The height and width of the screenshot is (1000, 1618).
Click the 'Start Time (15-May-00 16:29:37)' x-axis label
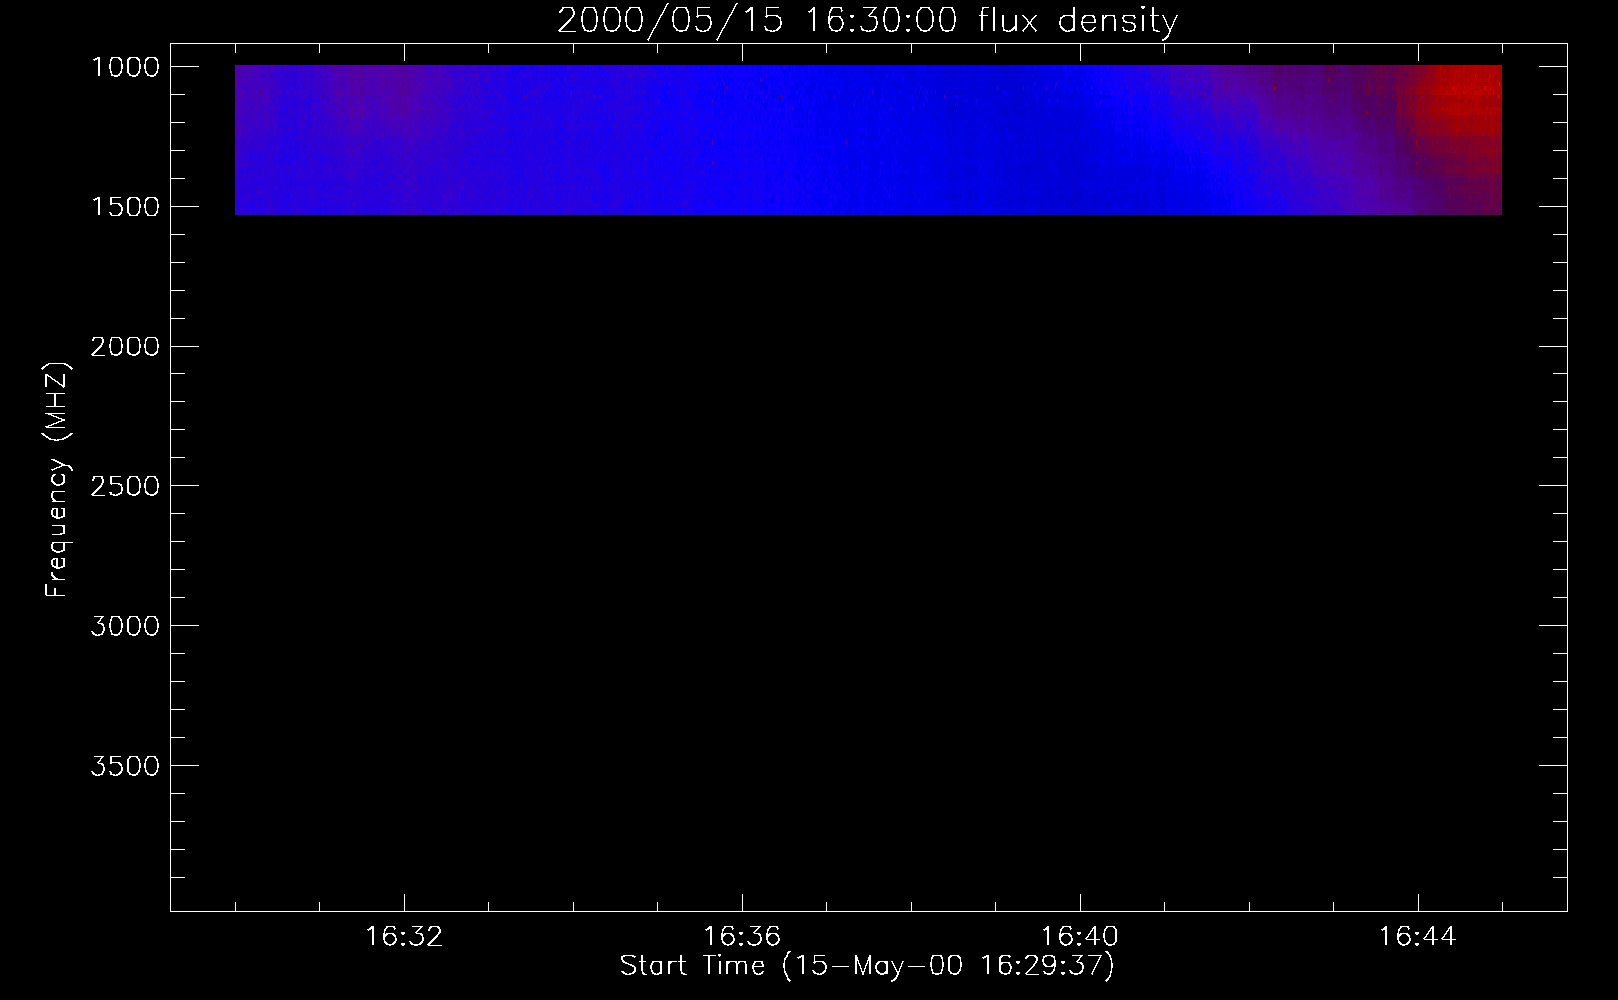click(x=867, y=966)
